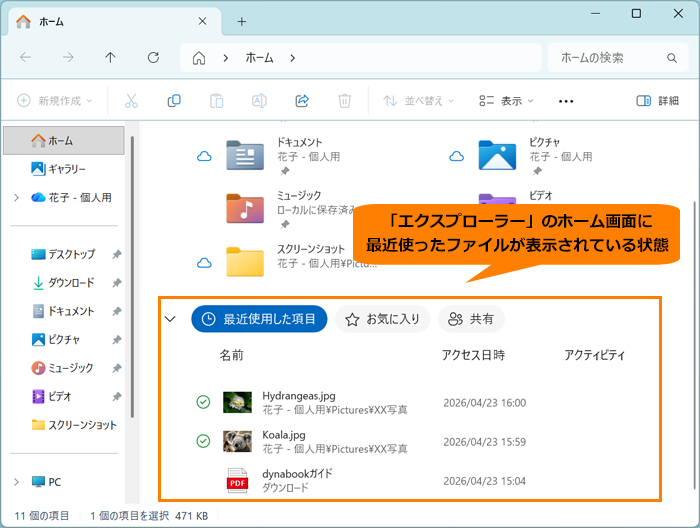Viewport: 700px width, 528px height.
Task: Sort by 名前 column header
Action: point(231,355)
